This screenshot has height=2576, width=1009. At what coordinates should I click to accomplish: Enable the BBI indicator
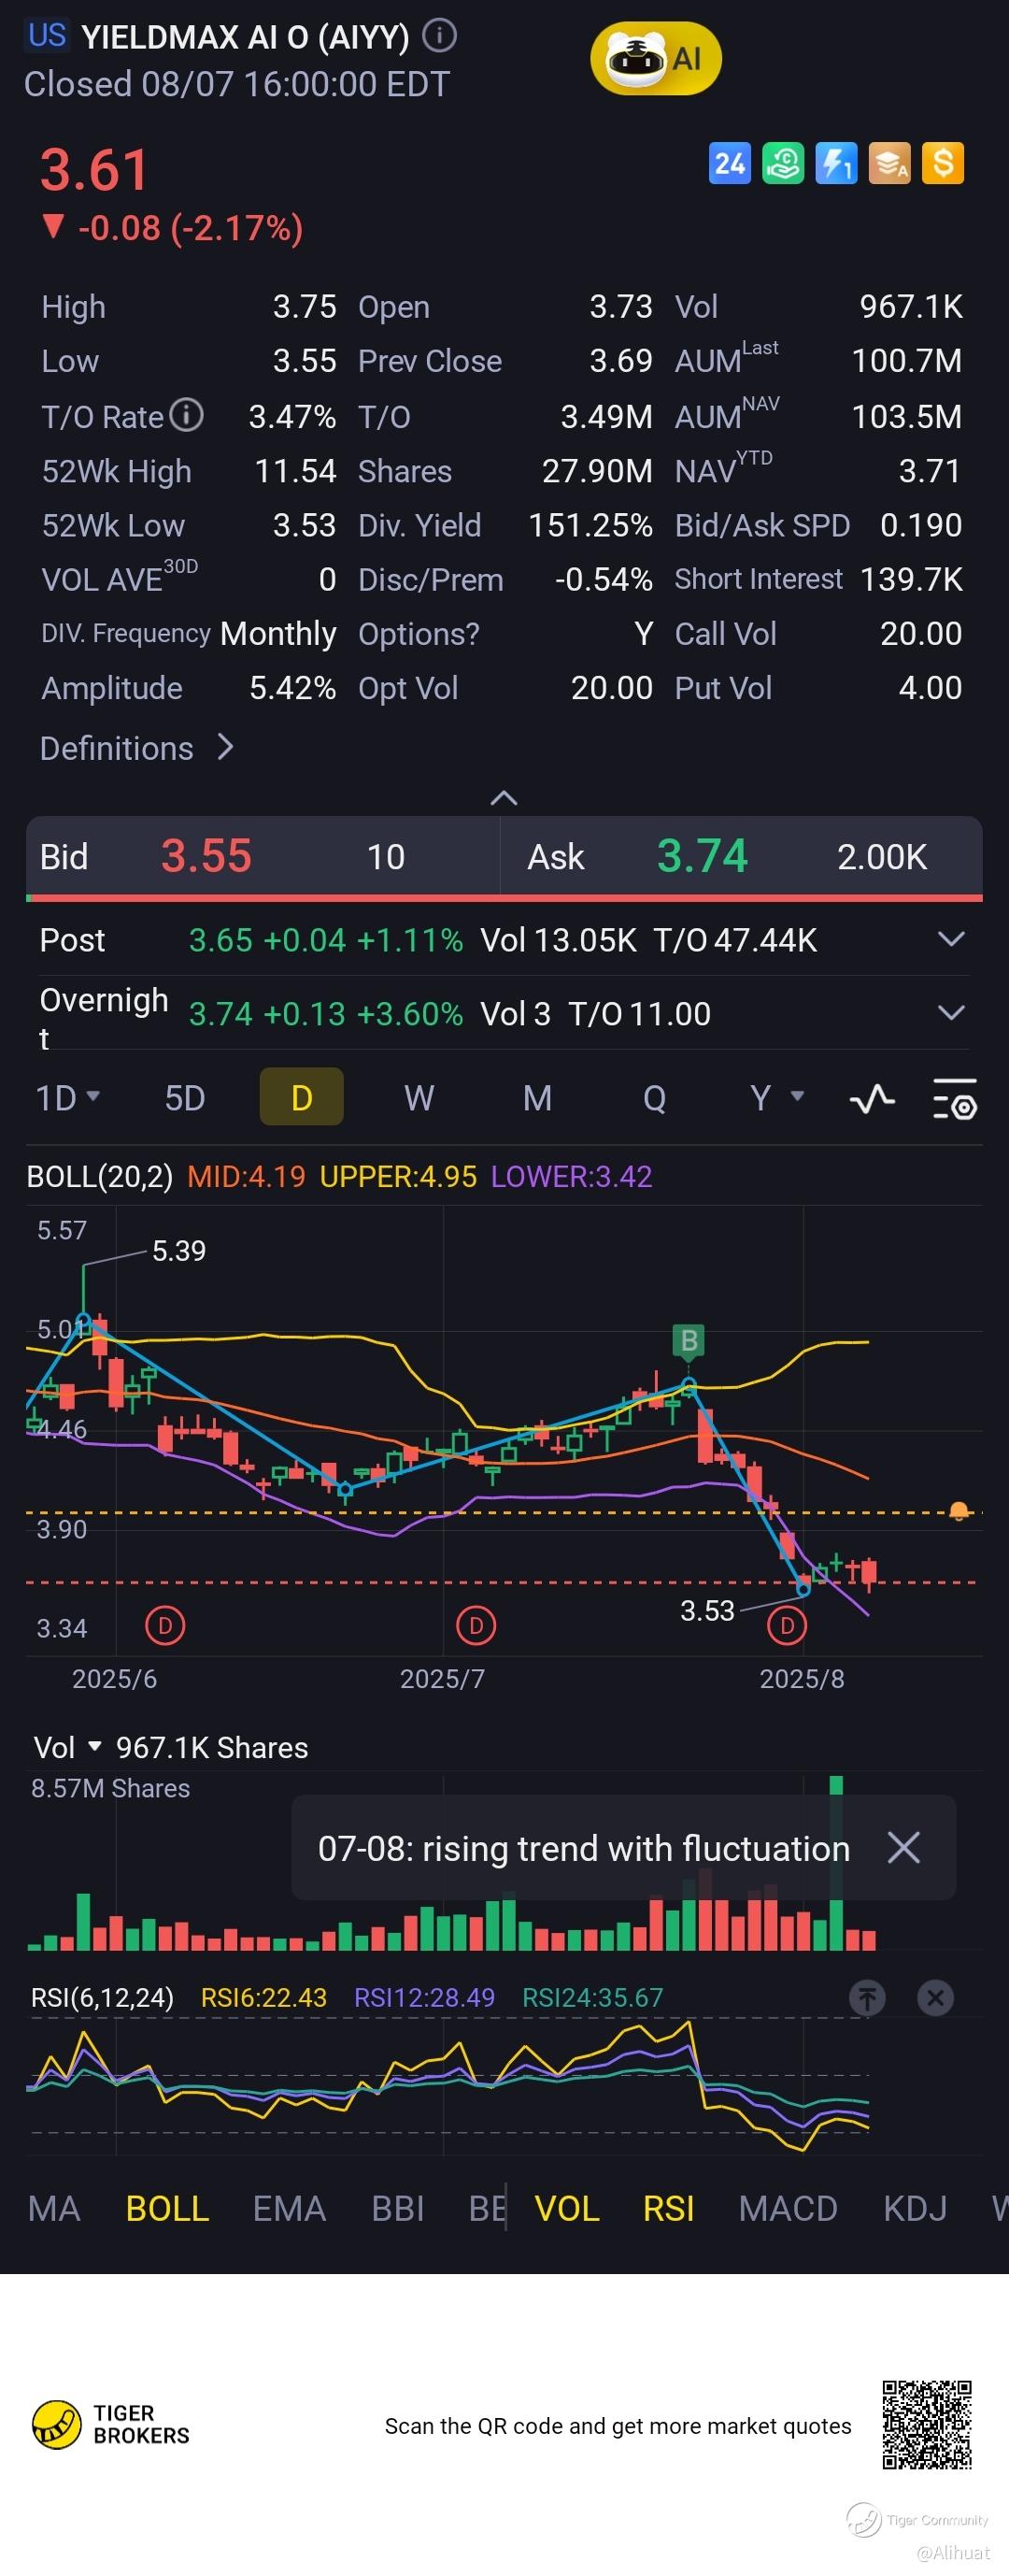[x=398, y=2208]
